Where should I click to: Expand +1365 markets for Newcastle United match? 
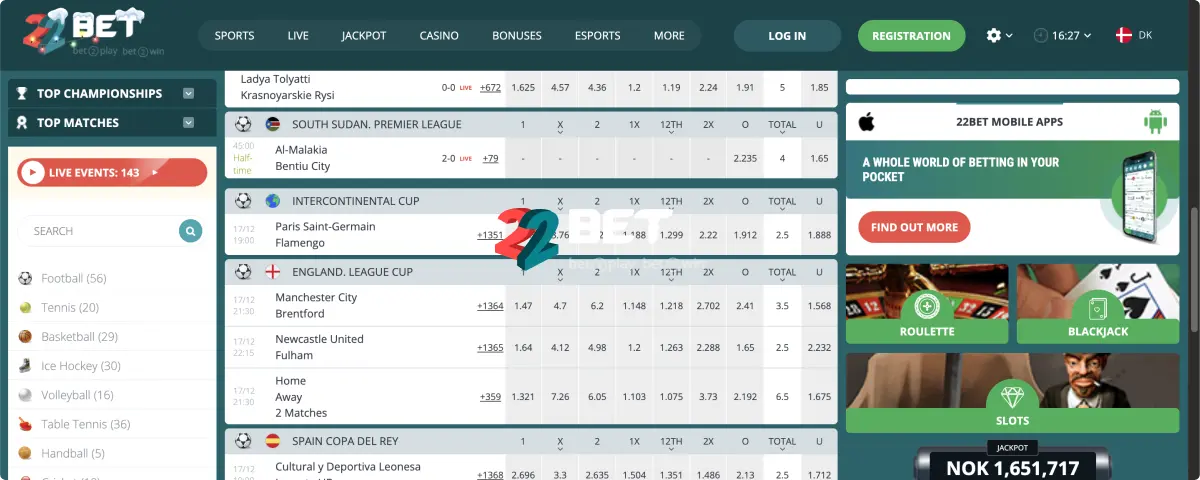pyautogui.click(x=490, y=348)
